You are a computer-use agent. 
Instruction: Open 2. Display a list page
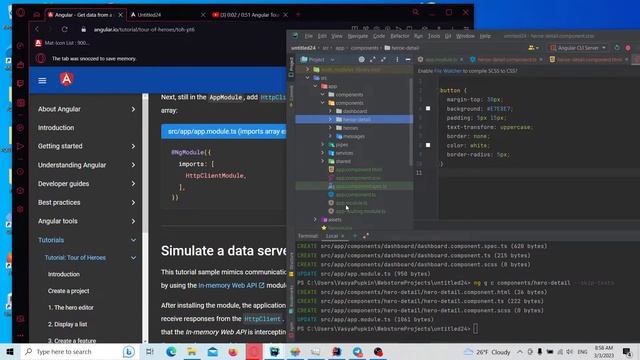tap(67, 324)
